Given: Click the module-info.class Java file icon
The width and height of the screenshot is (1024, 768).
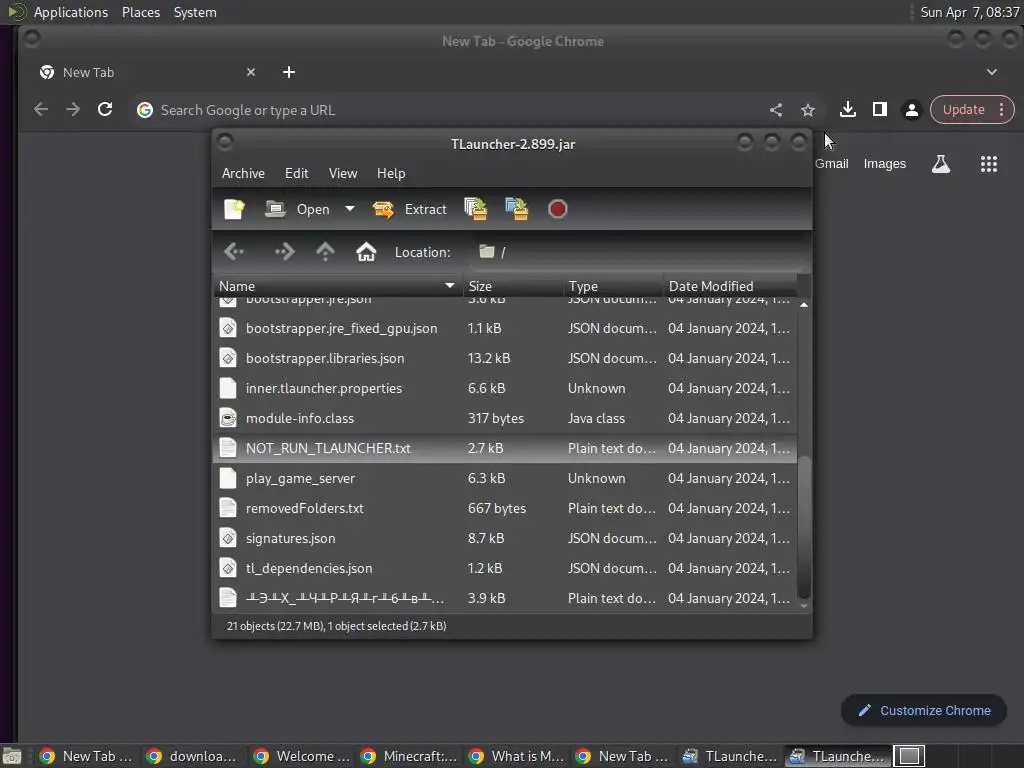Looking at the screenshot, I should click(228, 418).
